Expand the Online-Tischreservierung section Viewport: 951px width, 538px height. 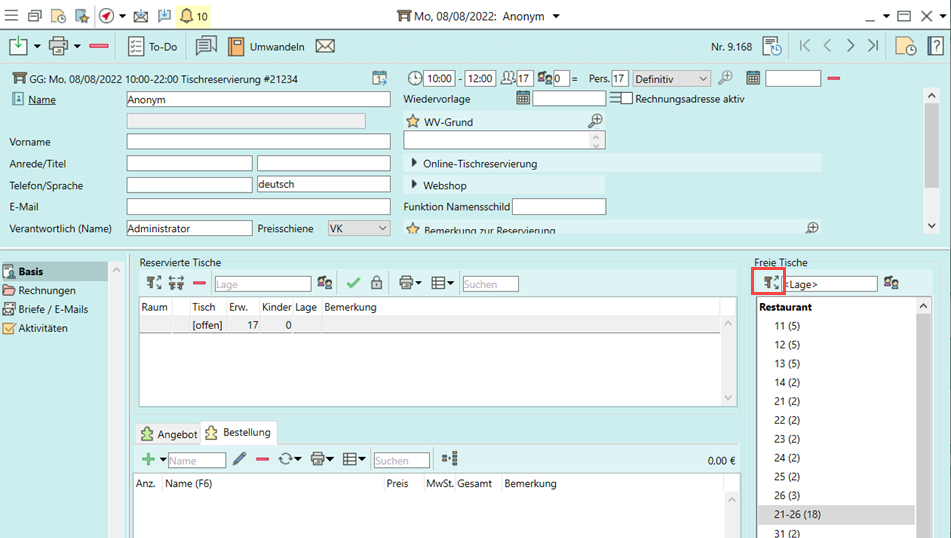414,163
